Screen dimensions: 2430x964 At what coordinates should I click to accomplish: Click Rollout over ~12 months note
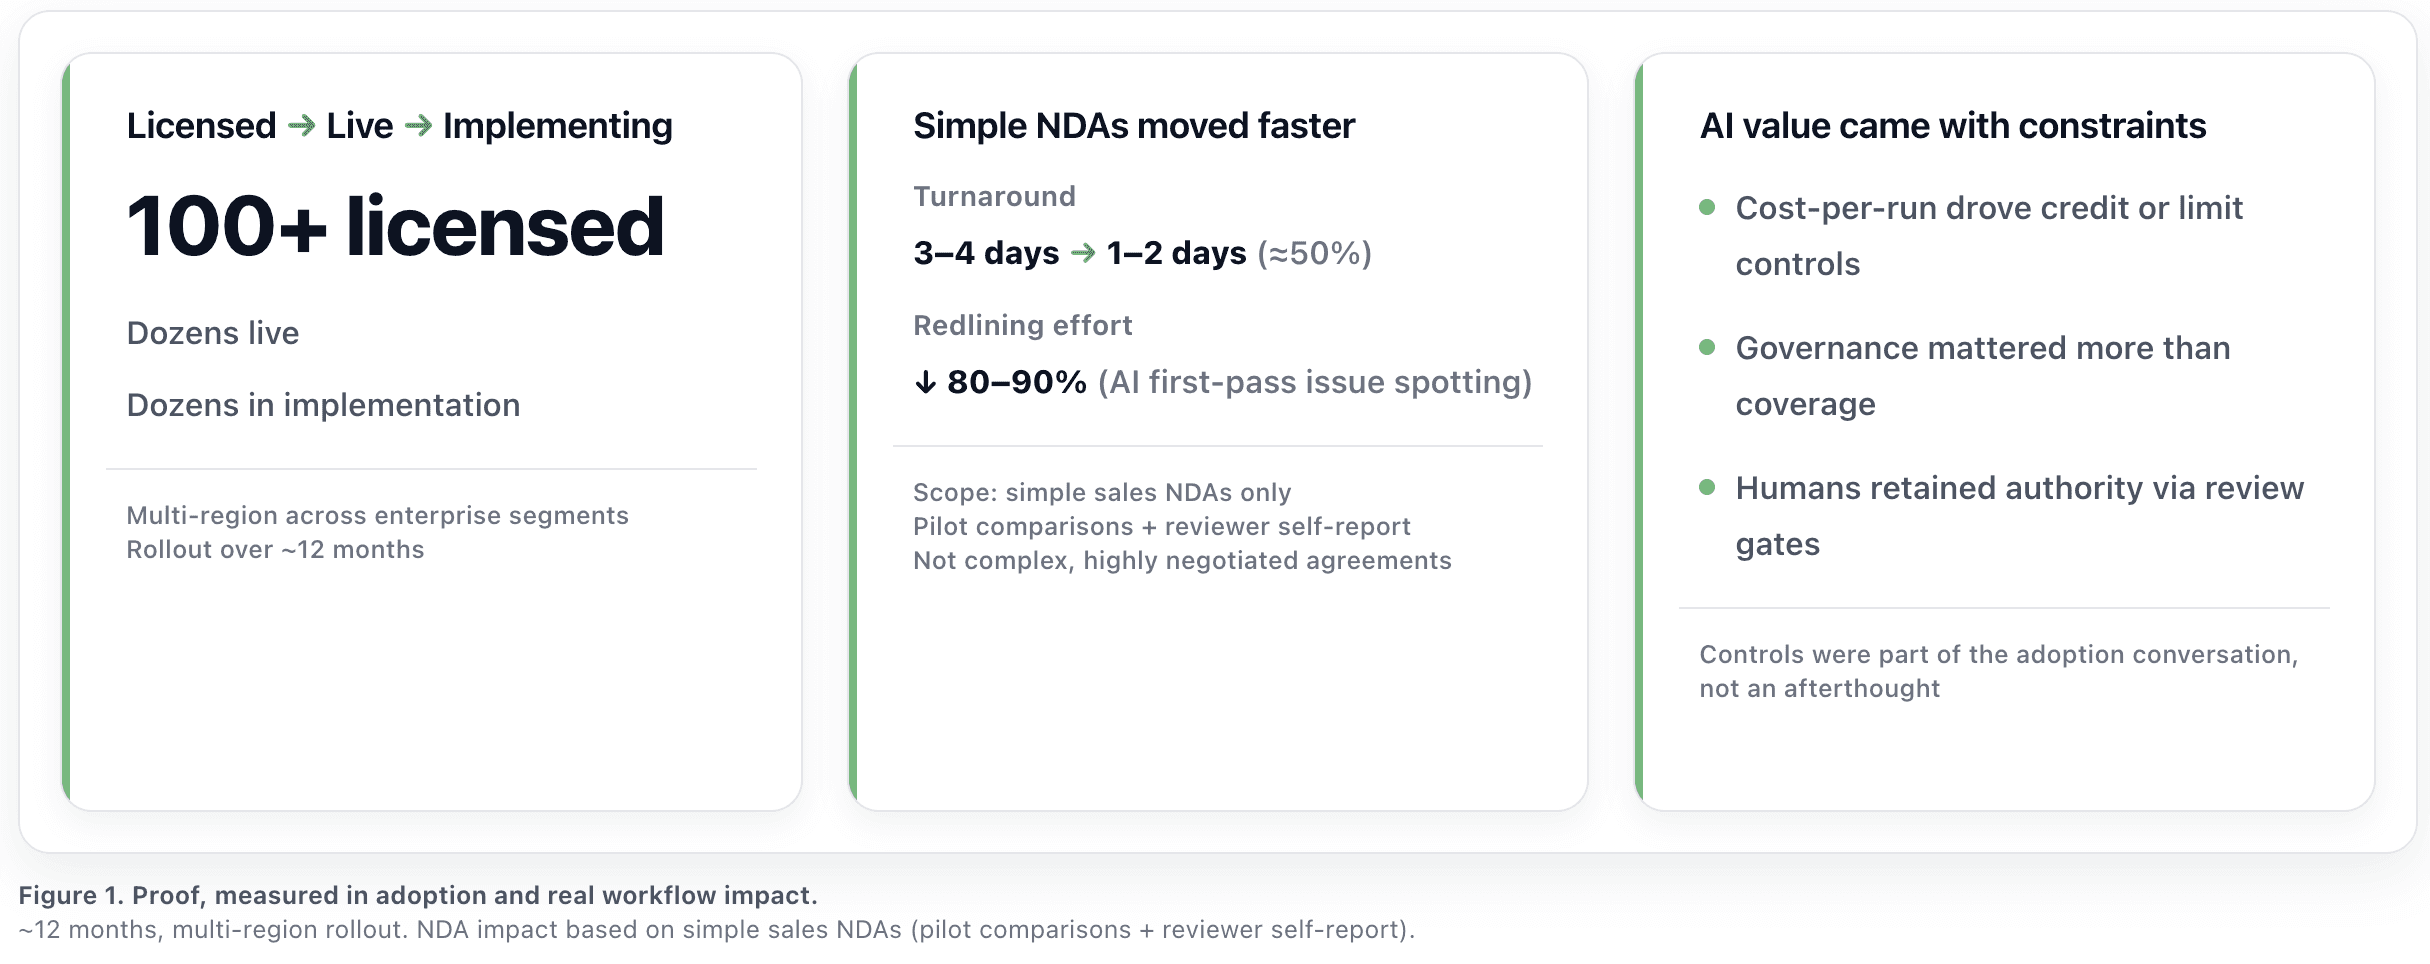[x=275, y=550]
